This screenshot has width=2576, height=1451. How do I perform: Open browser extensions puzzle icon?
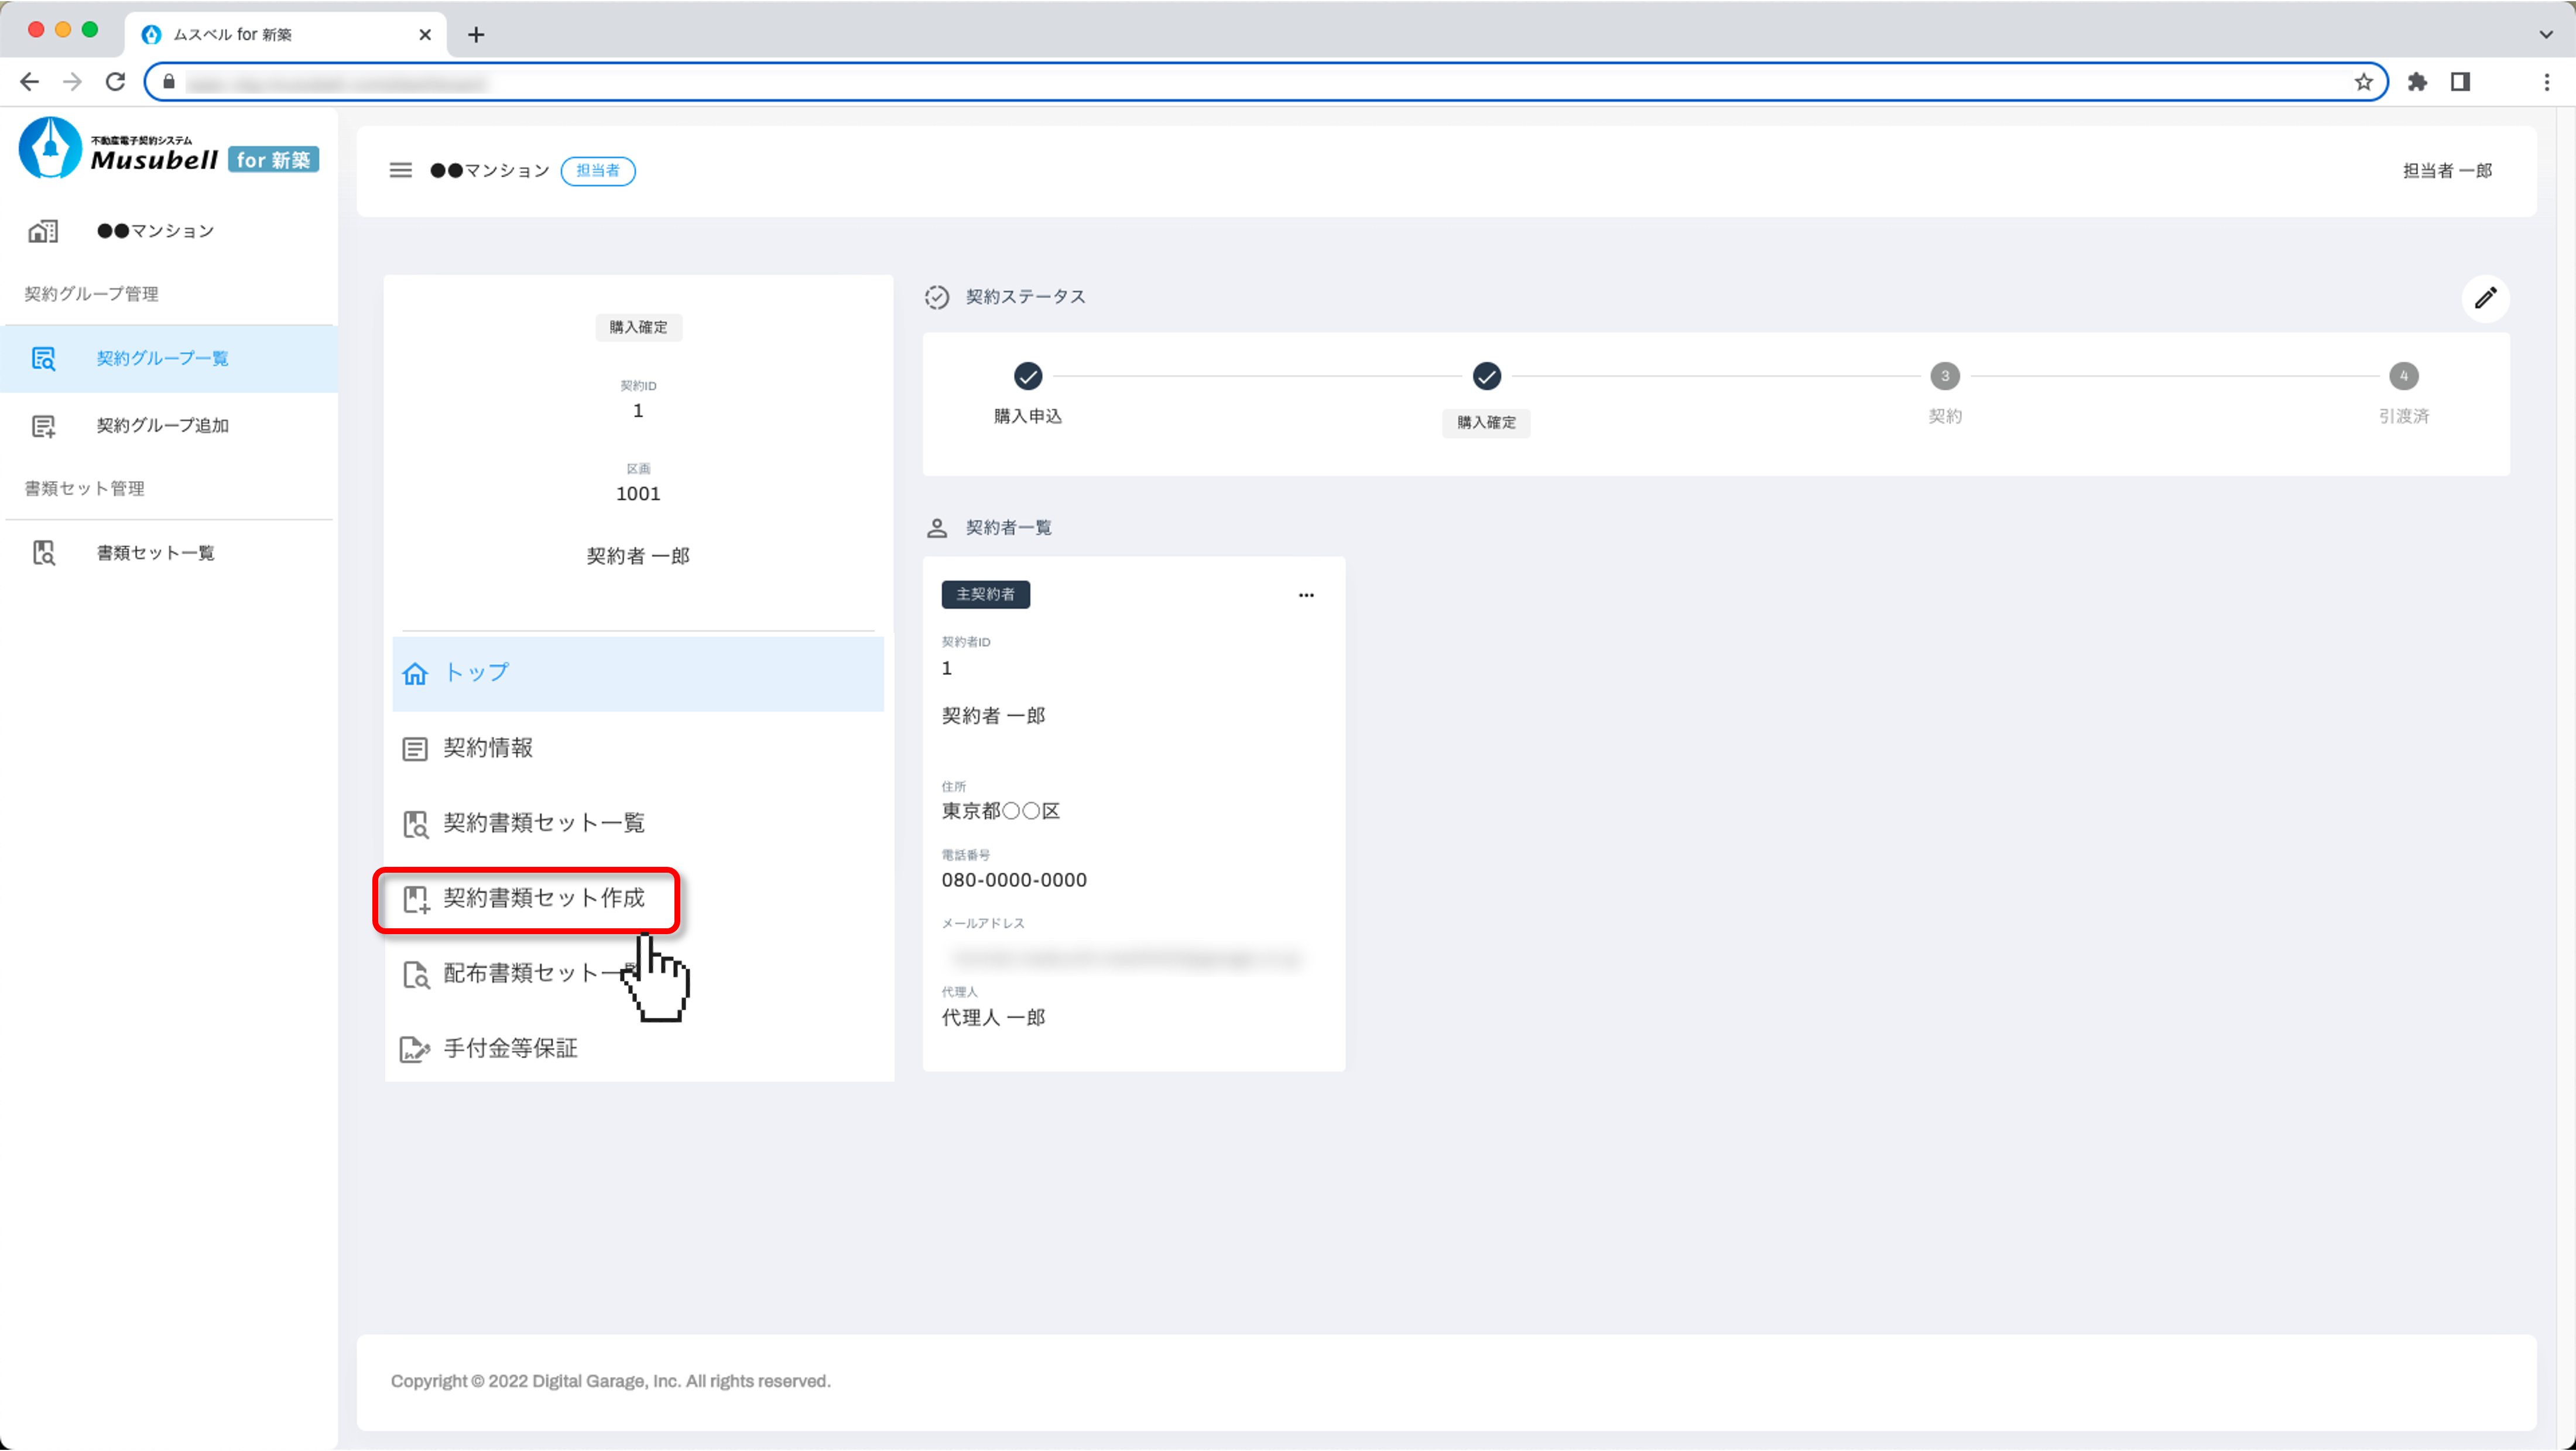[x=2417, y=82]
